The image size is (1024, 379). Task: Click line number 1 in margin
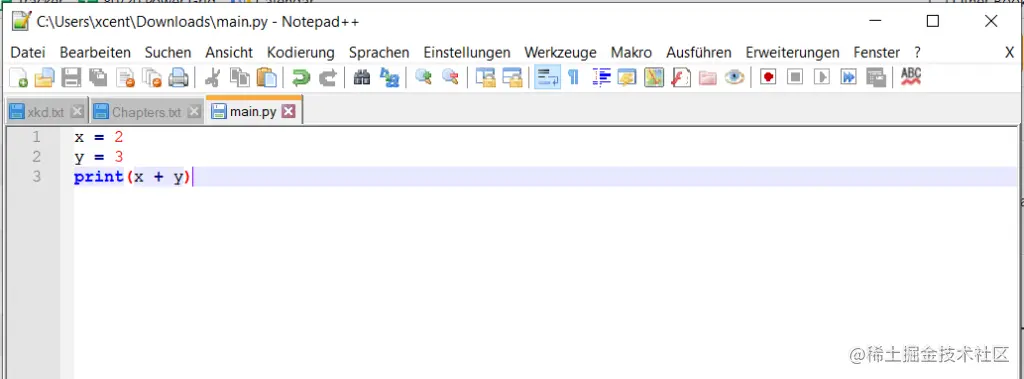pos(36,137)
